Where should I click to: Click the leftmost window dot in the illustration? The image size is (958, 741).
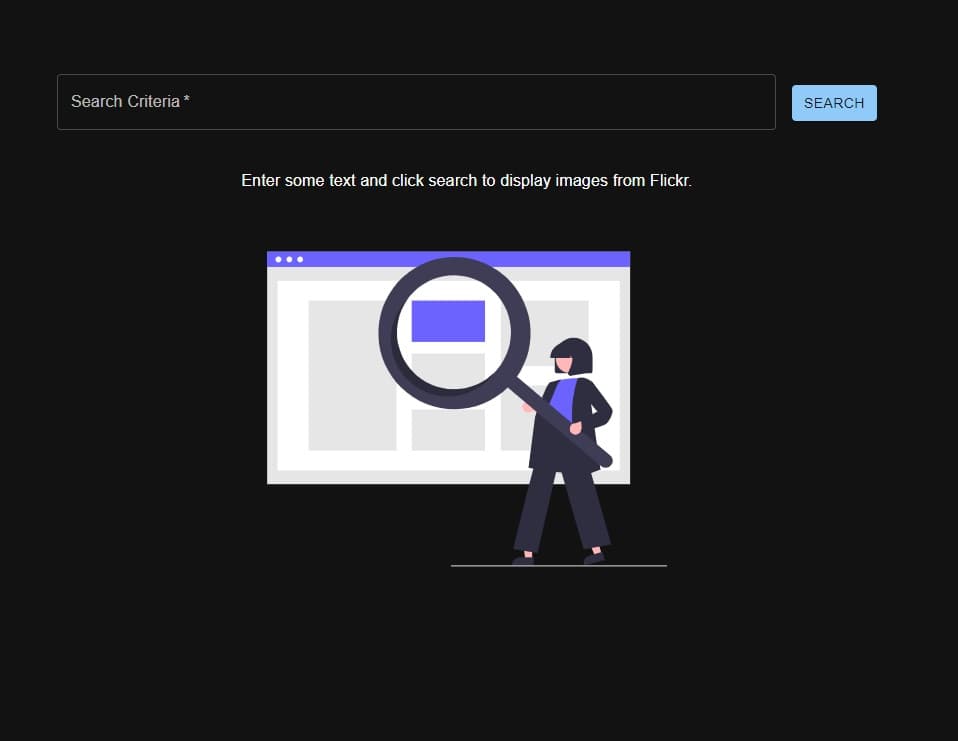point(280,259)
